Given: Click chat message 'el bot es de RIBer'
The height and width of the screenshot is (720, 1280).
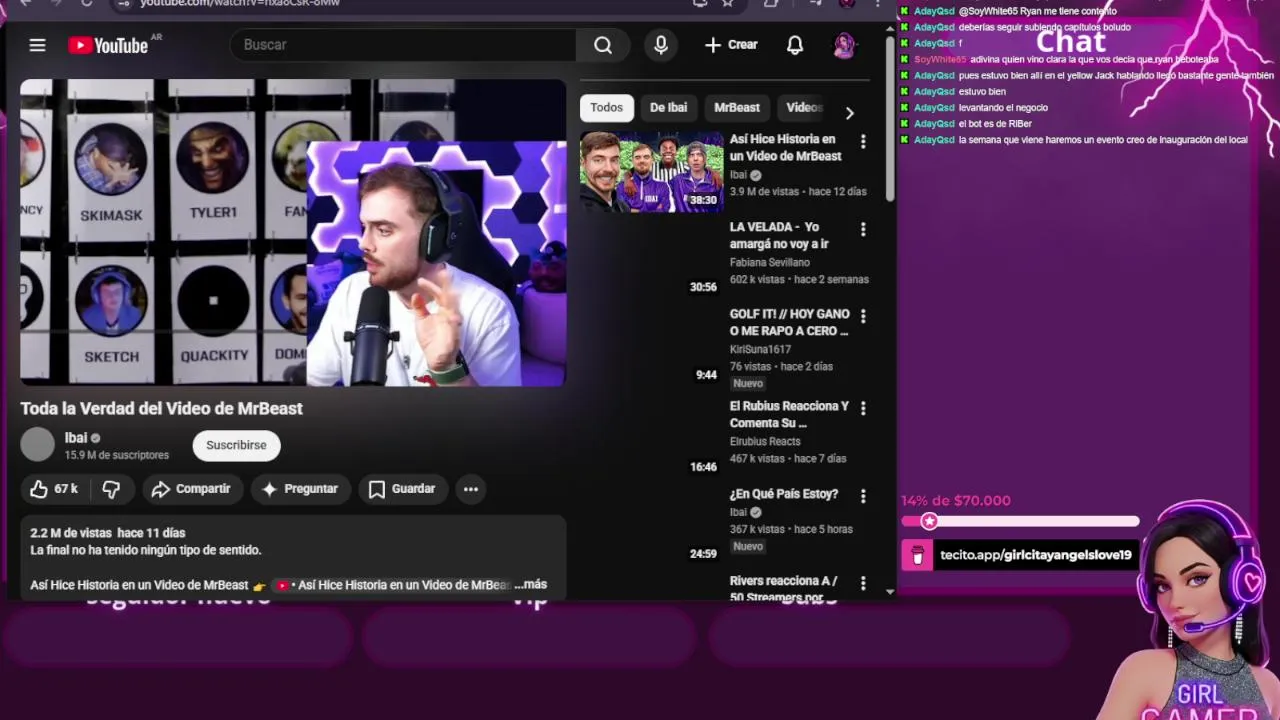Looking at the screenshot, I should pyautogui.click(x=995, y=123).
